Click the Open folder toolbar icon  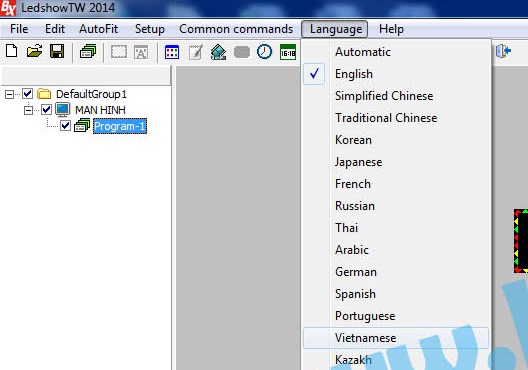click(x=34, y=52)
